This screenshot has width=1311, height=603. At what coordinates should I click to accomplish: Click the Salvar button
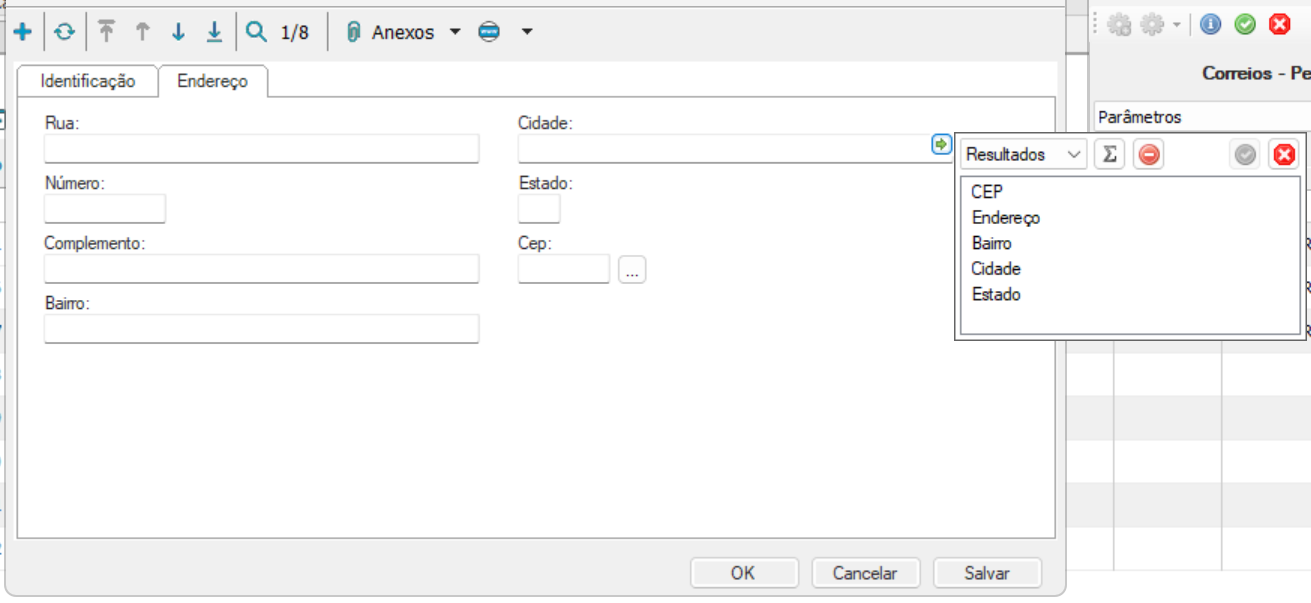click(987, 573)
